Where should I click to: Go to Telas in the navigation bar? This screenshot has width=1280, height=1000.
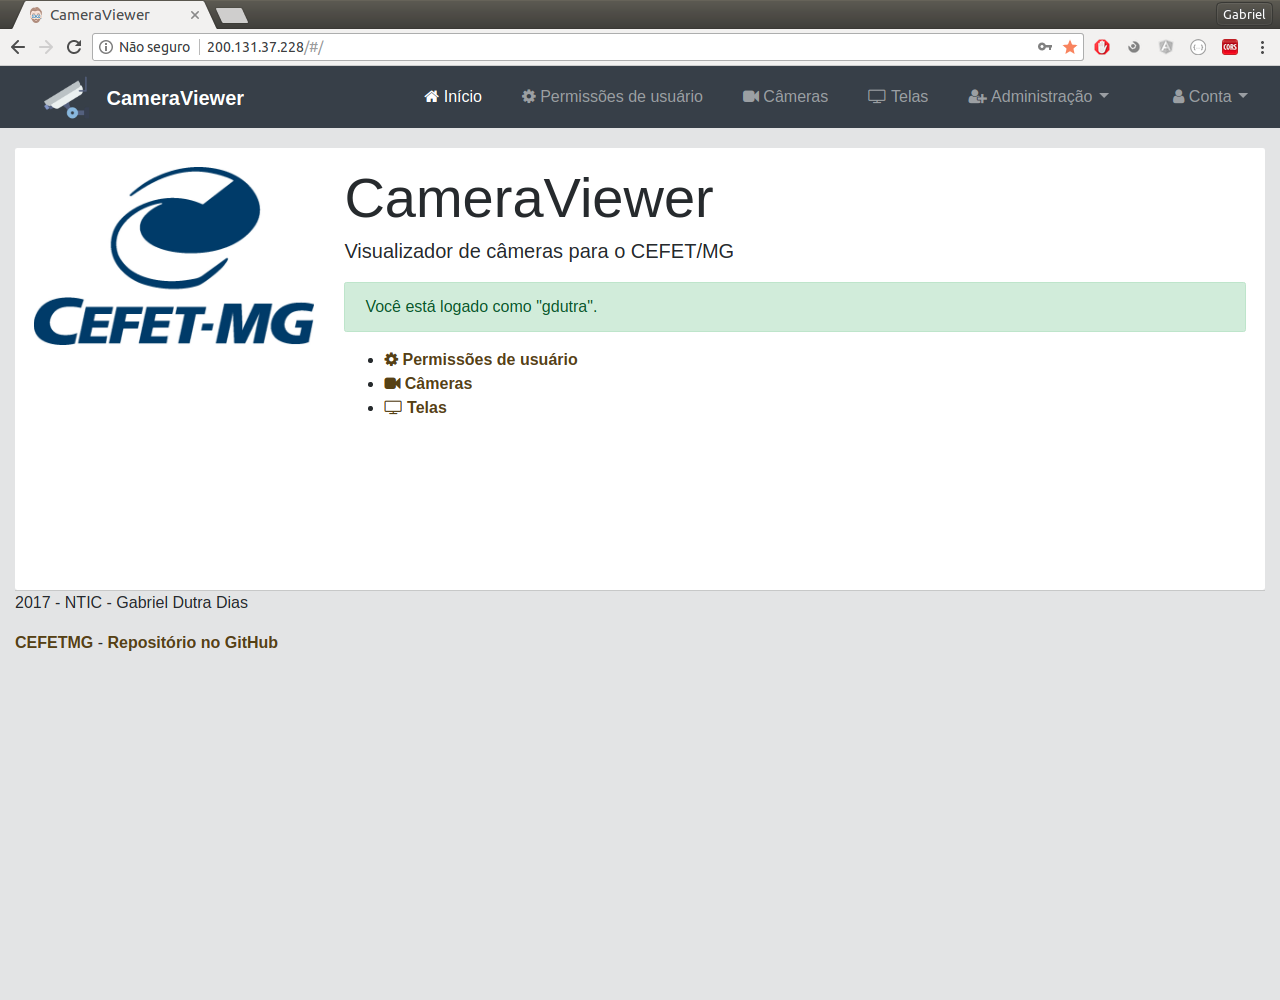[898, 97]
